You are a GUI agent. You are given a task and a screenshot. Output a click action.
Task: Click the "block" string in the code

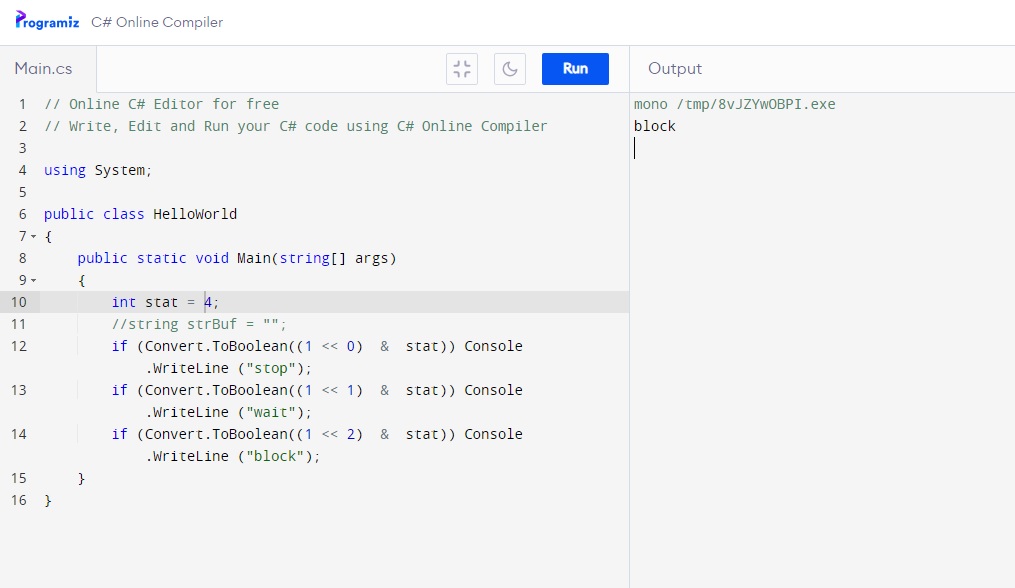click(275, 456)
